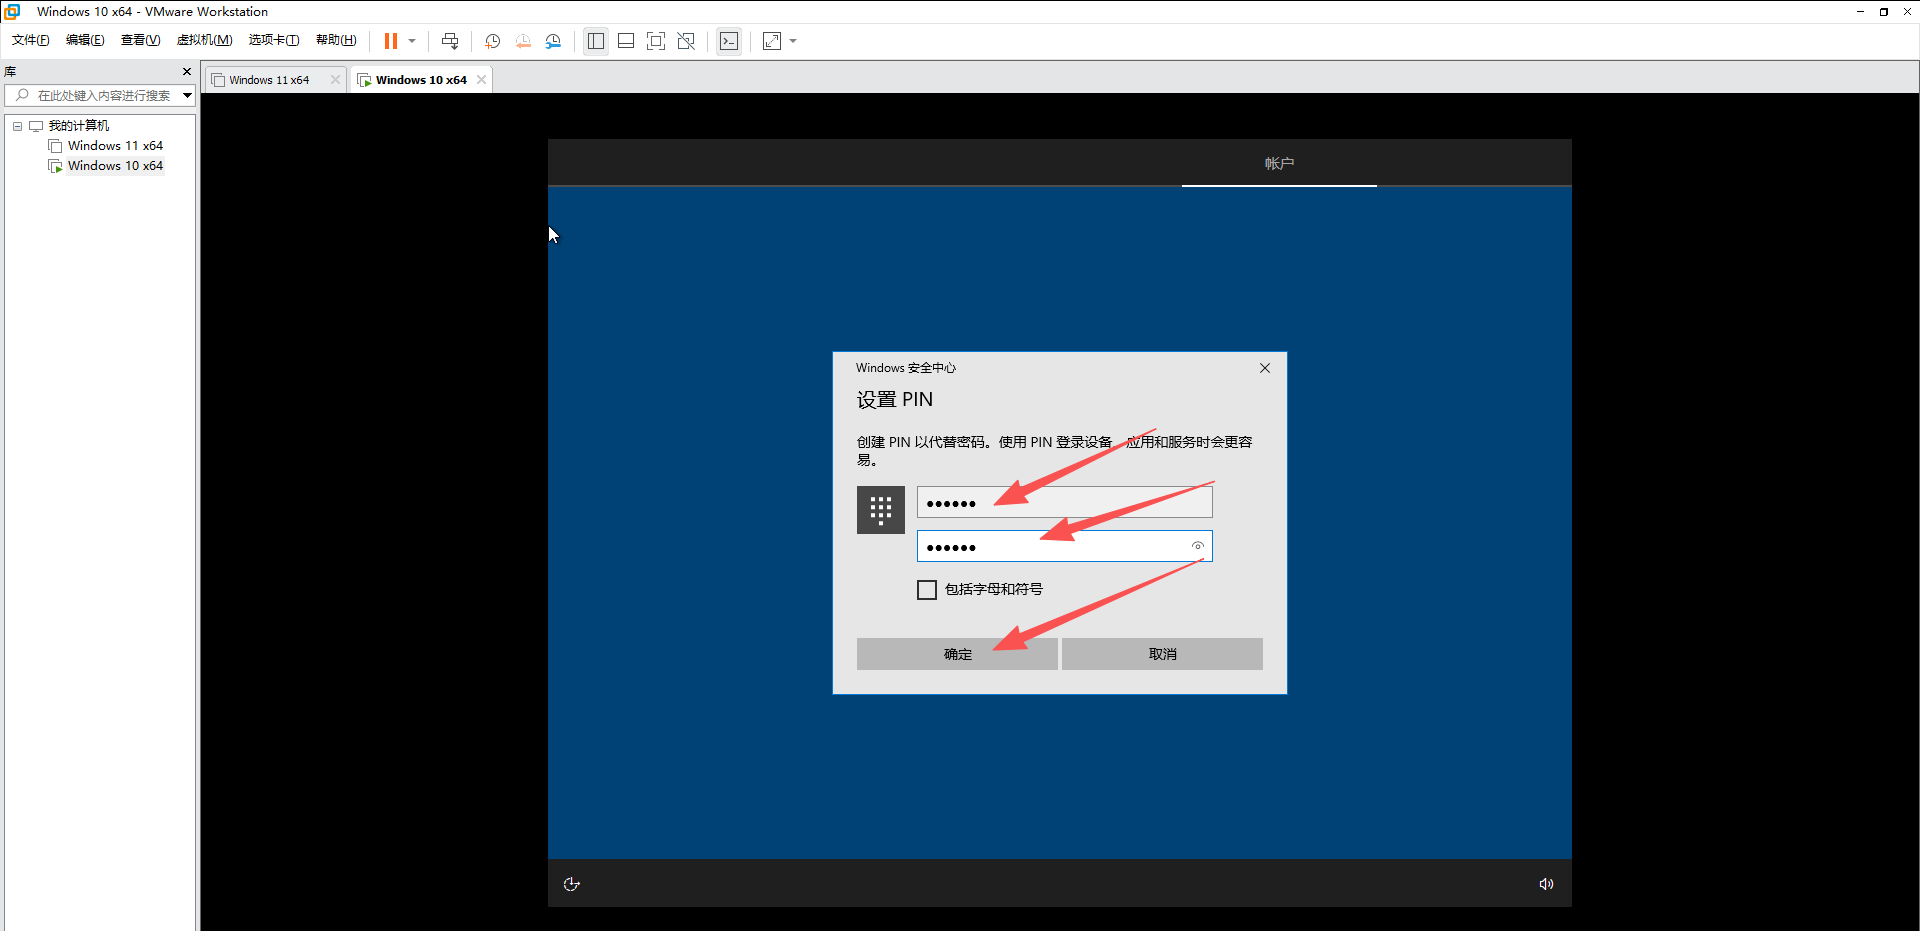Open the snapshot manager
Screen dimensions: 1920x931
pyautogui.click(x=553, y=41)
